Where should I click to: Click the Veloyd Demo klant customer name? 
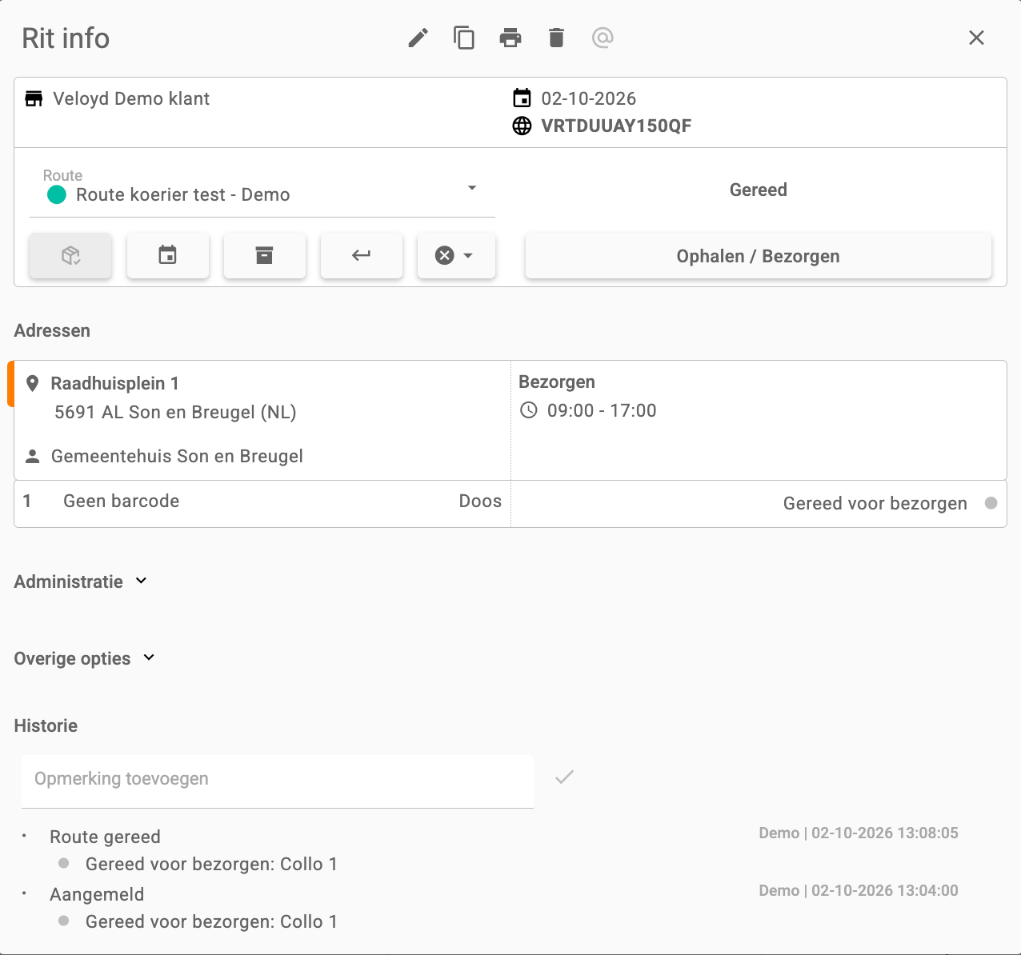131,98
